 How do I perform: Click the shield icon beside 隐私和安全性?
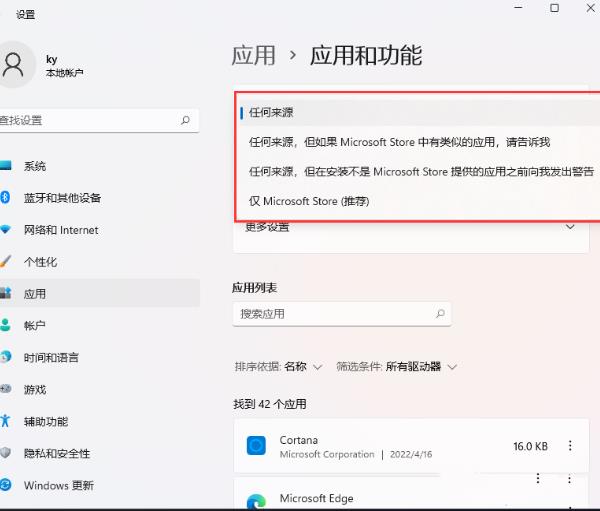(5, 453)
